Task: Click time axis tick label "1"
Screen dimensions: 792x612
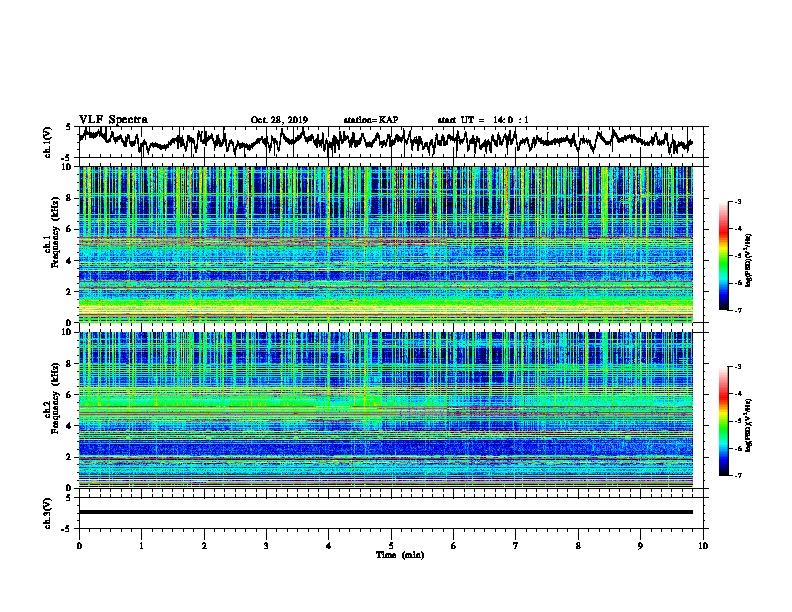Action: coord(142,546)
